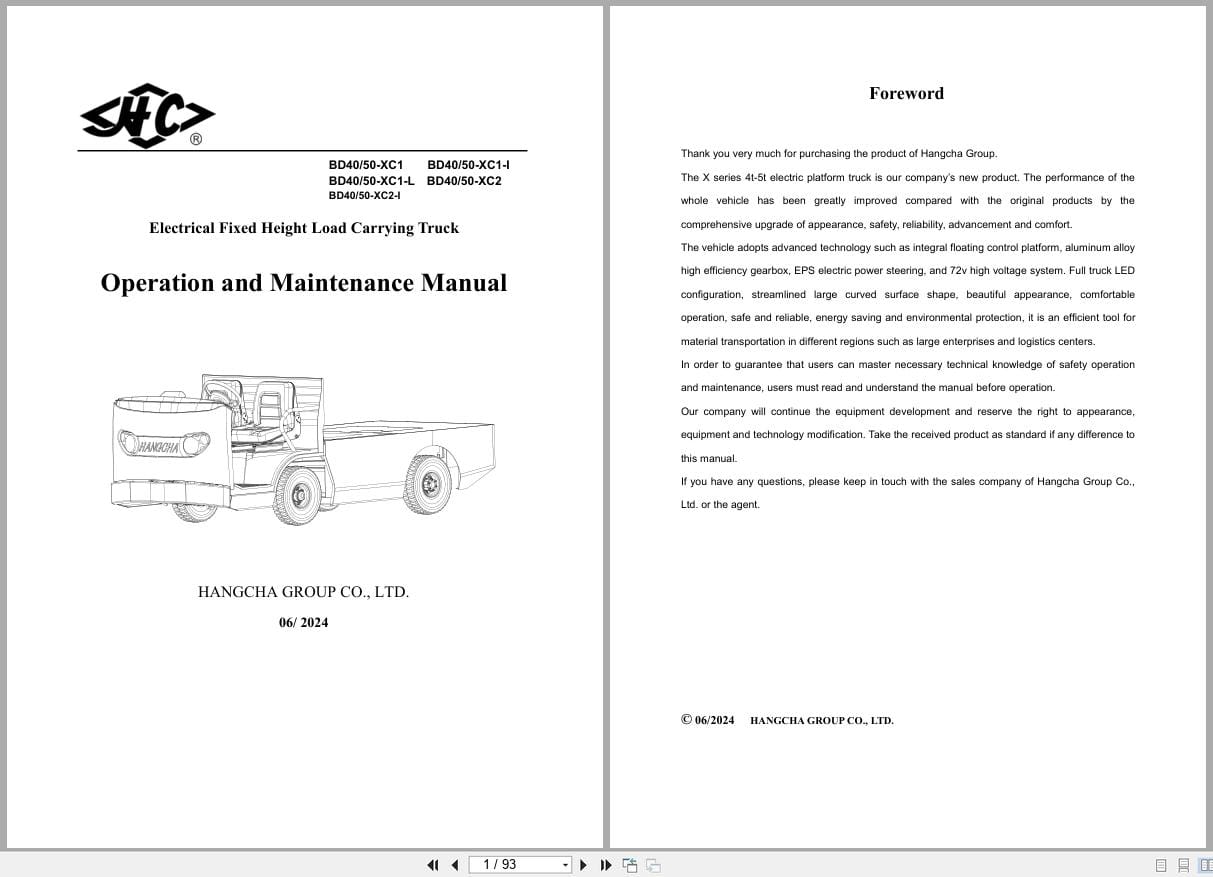Click the Electrical Fixed Height Load Carrying Truck subtitle

(x=303, y=228)
